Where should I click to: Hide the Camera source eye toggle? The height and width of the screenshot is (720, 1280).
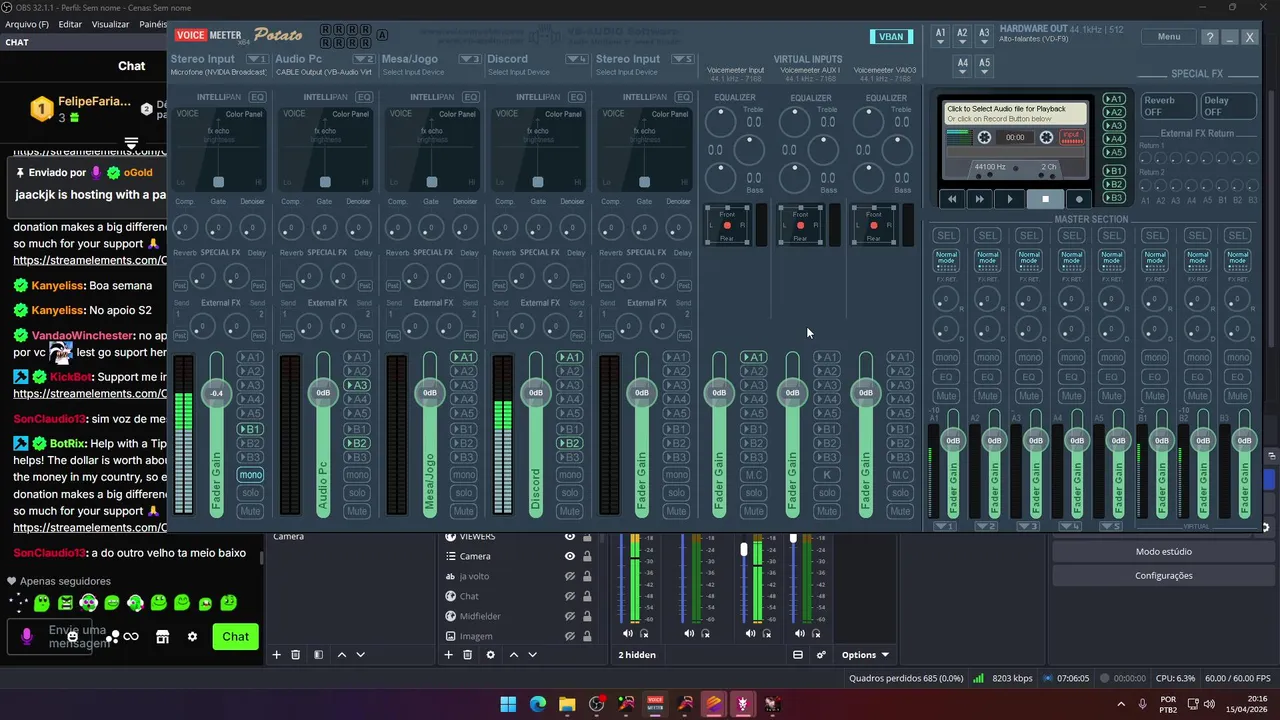(570, 556)
